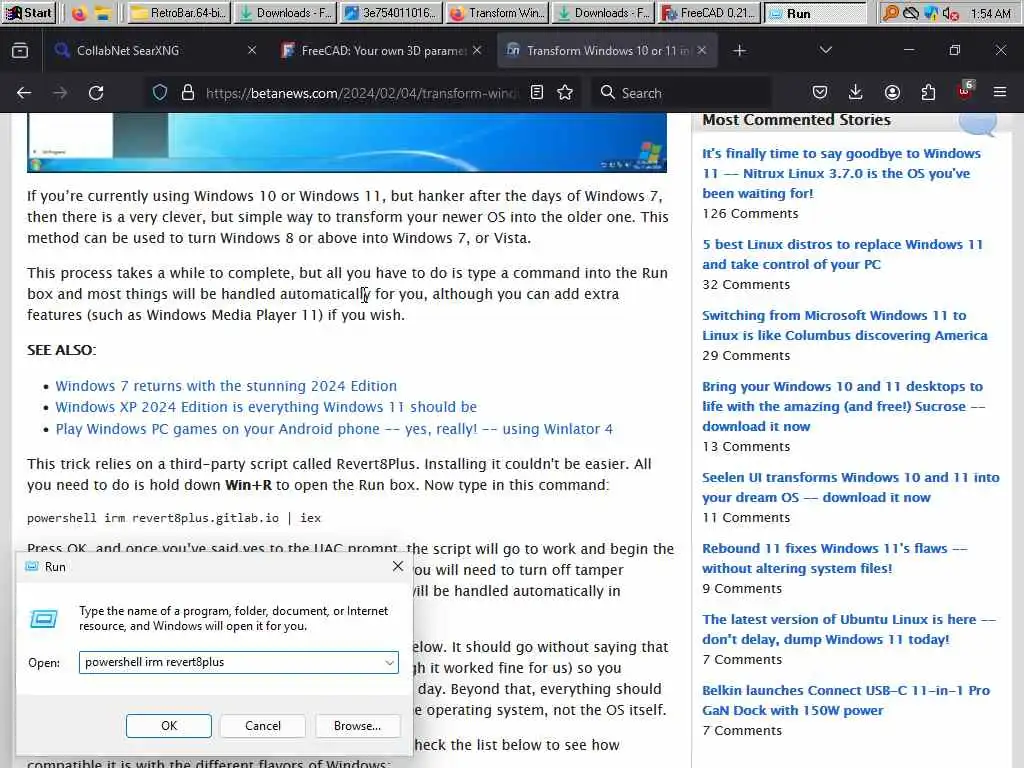Open the tracking protection shield icon
Viewport: 1024px width, 768px height.
pos(159,93)
